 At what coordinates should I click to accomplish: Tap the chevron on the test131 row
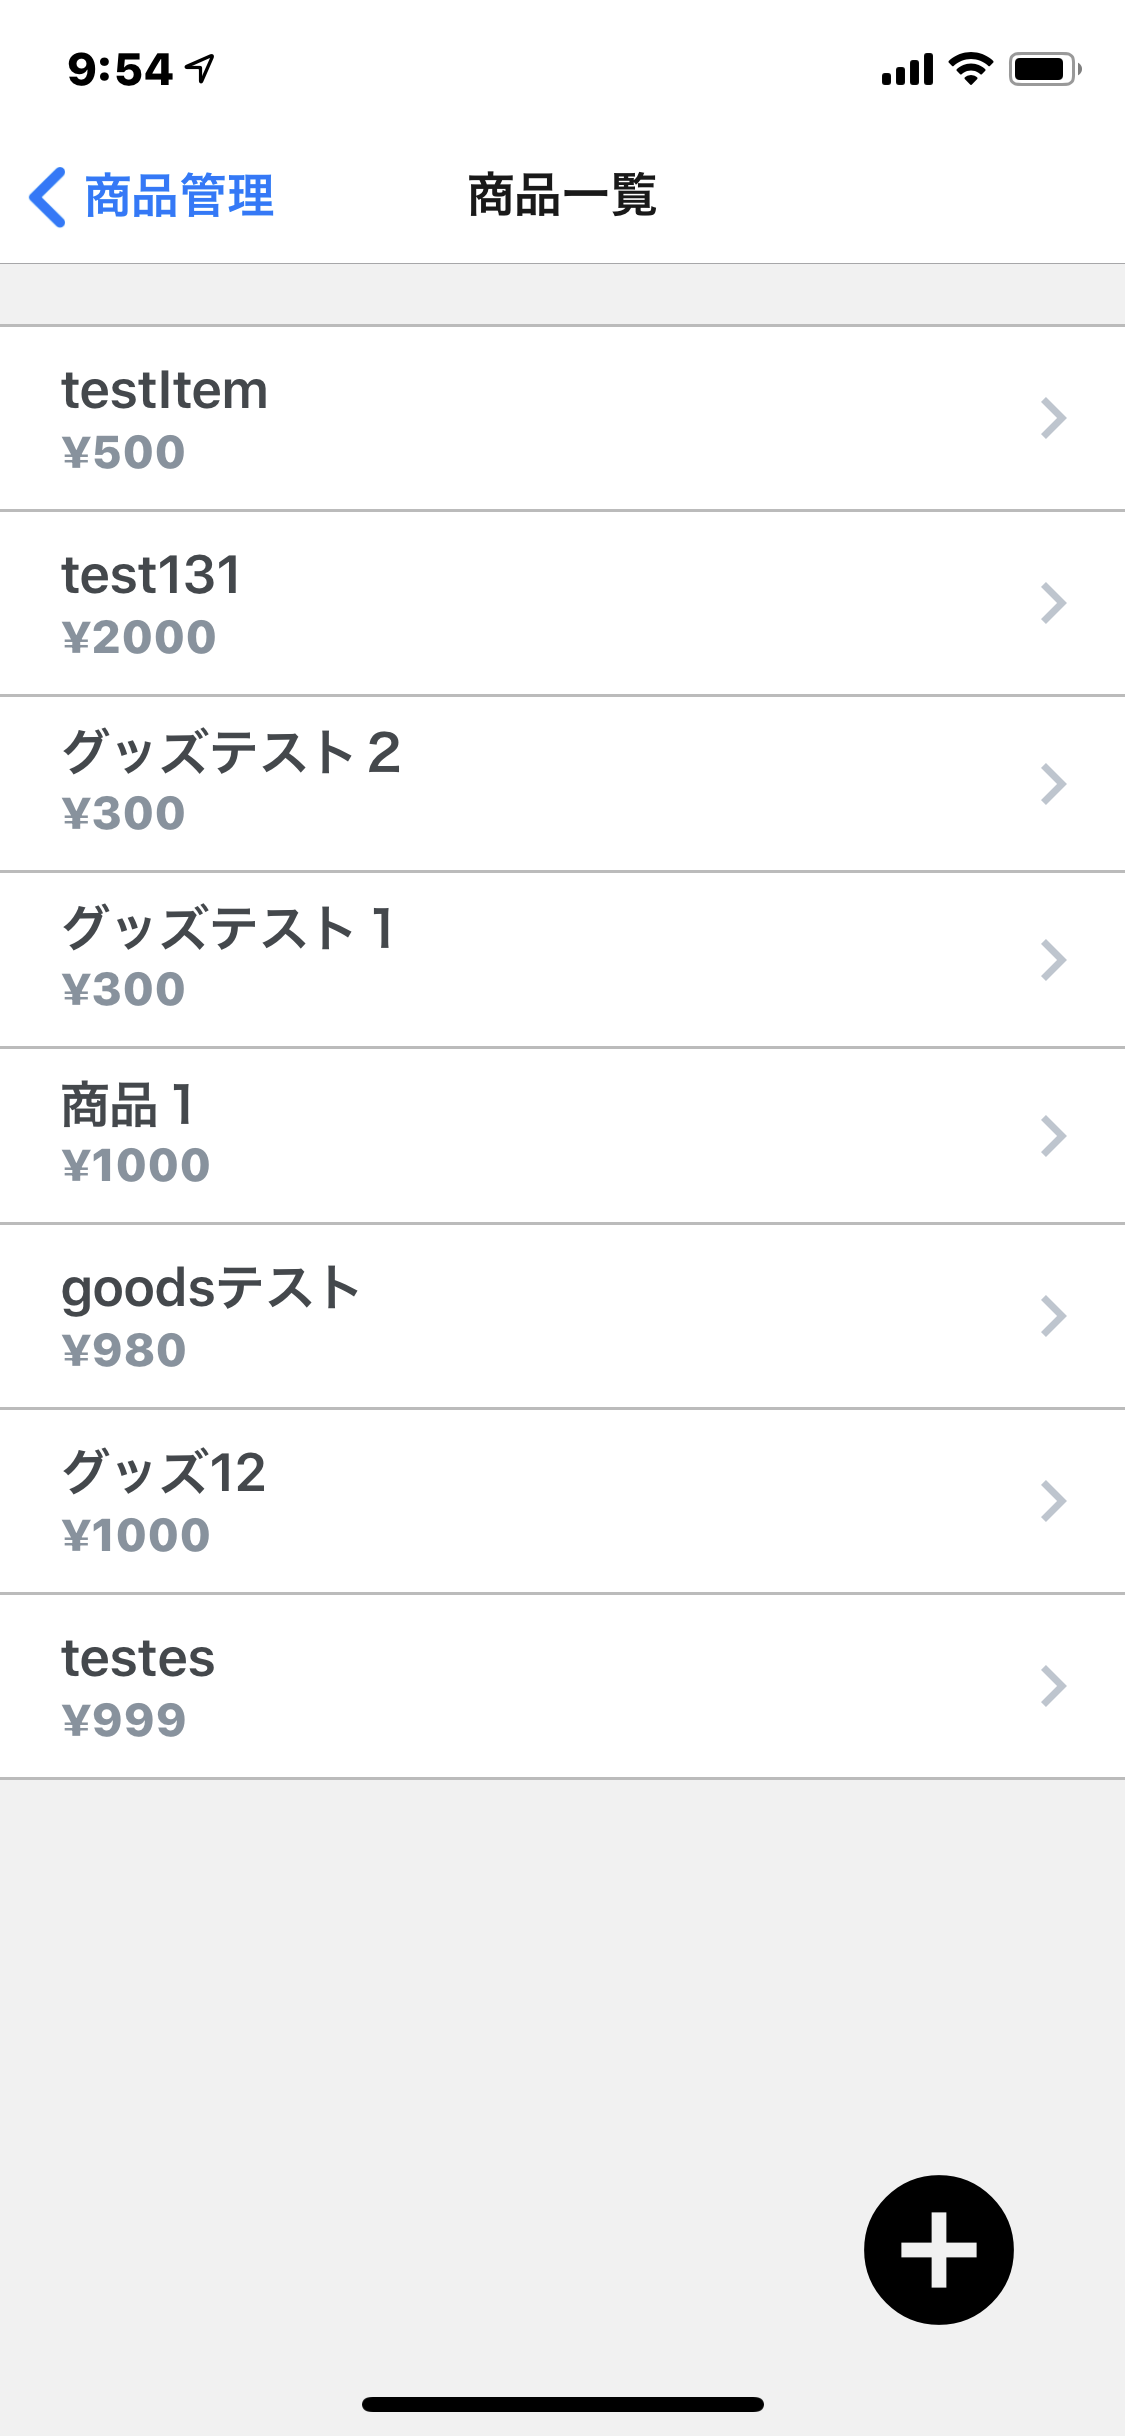1053,603
